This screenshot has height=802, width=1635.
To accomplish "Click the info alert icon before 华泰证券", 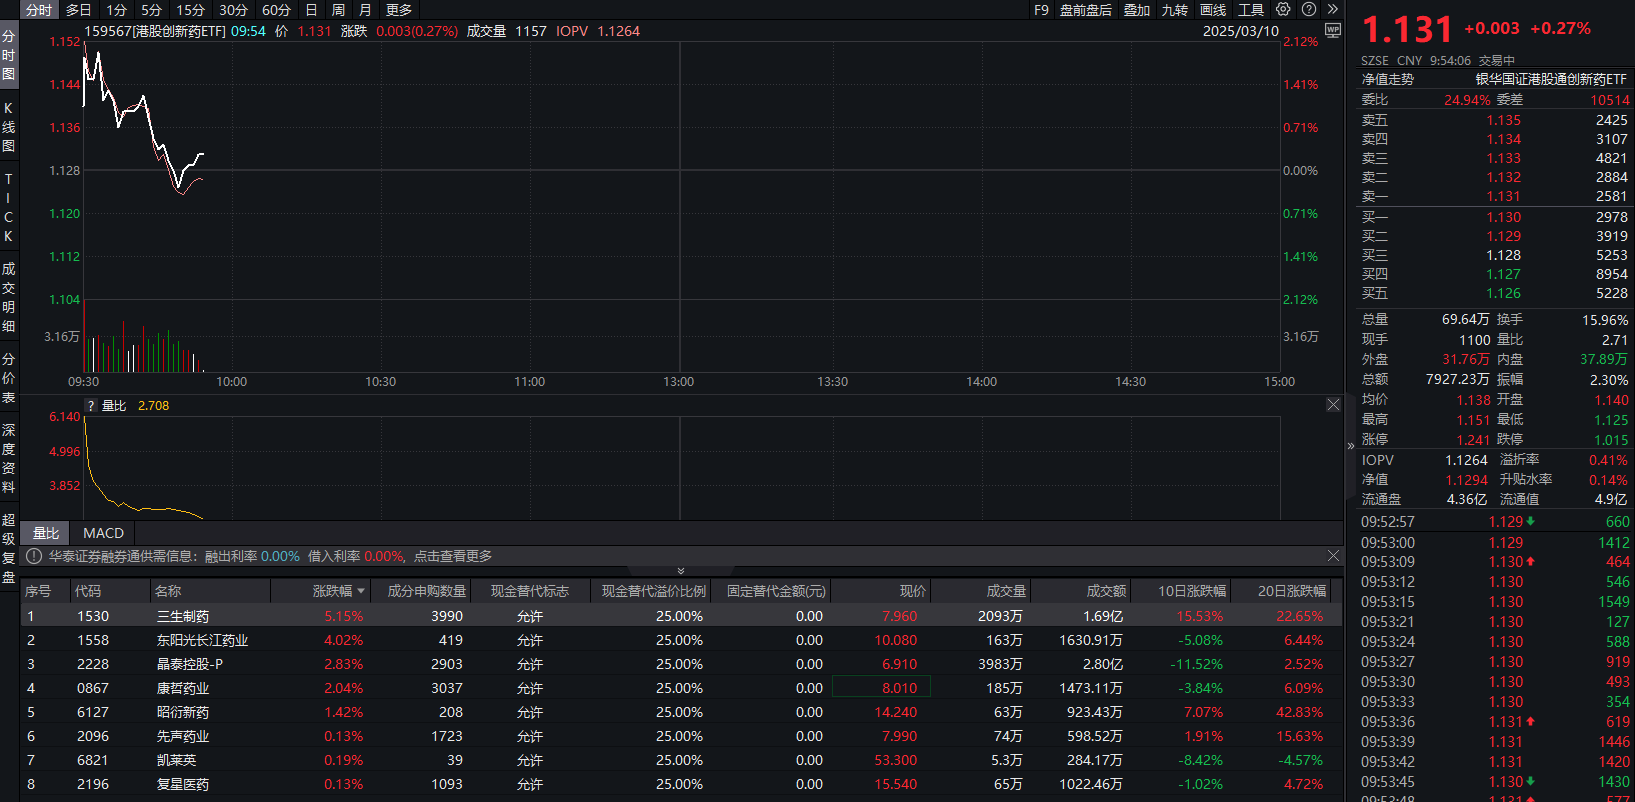I will pyautogui.click(x=33, y=556).
